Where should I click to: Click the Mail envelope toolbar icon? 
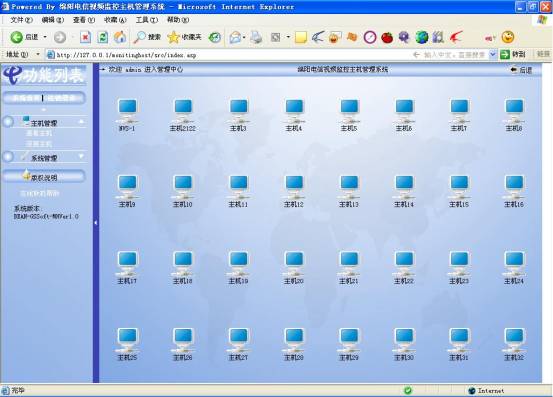point(235,37)
